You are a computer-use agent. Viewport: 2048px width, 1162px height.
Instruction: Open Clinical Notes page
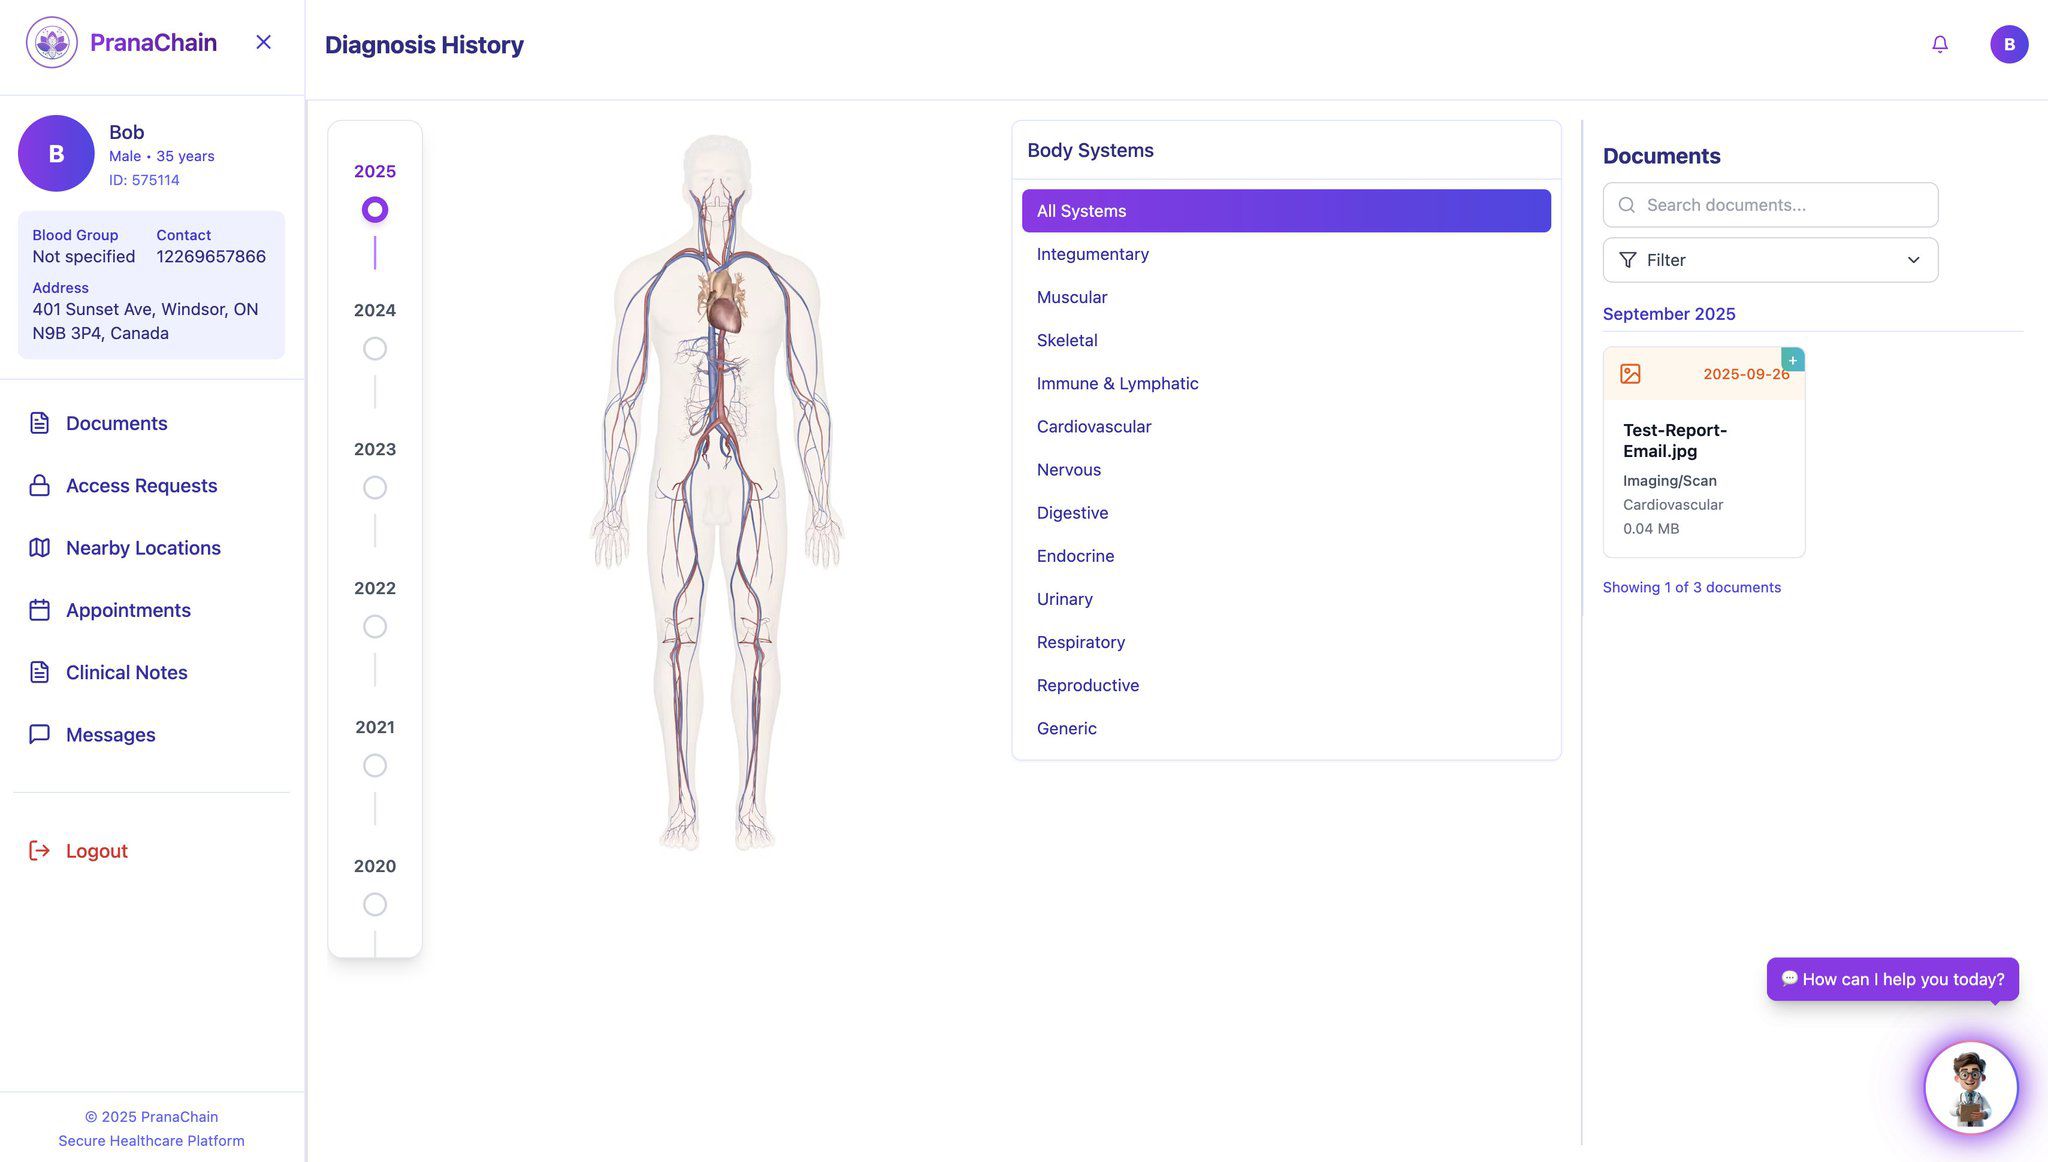(126, 673)
